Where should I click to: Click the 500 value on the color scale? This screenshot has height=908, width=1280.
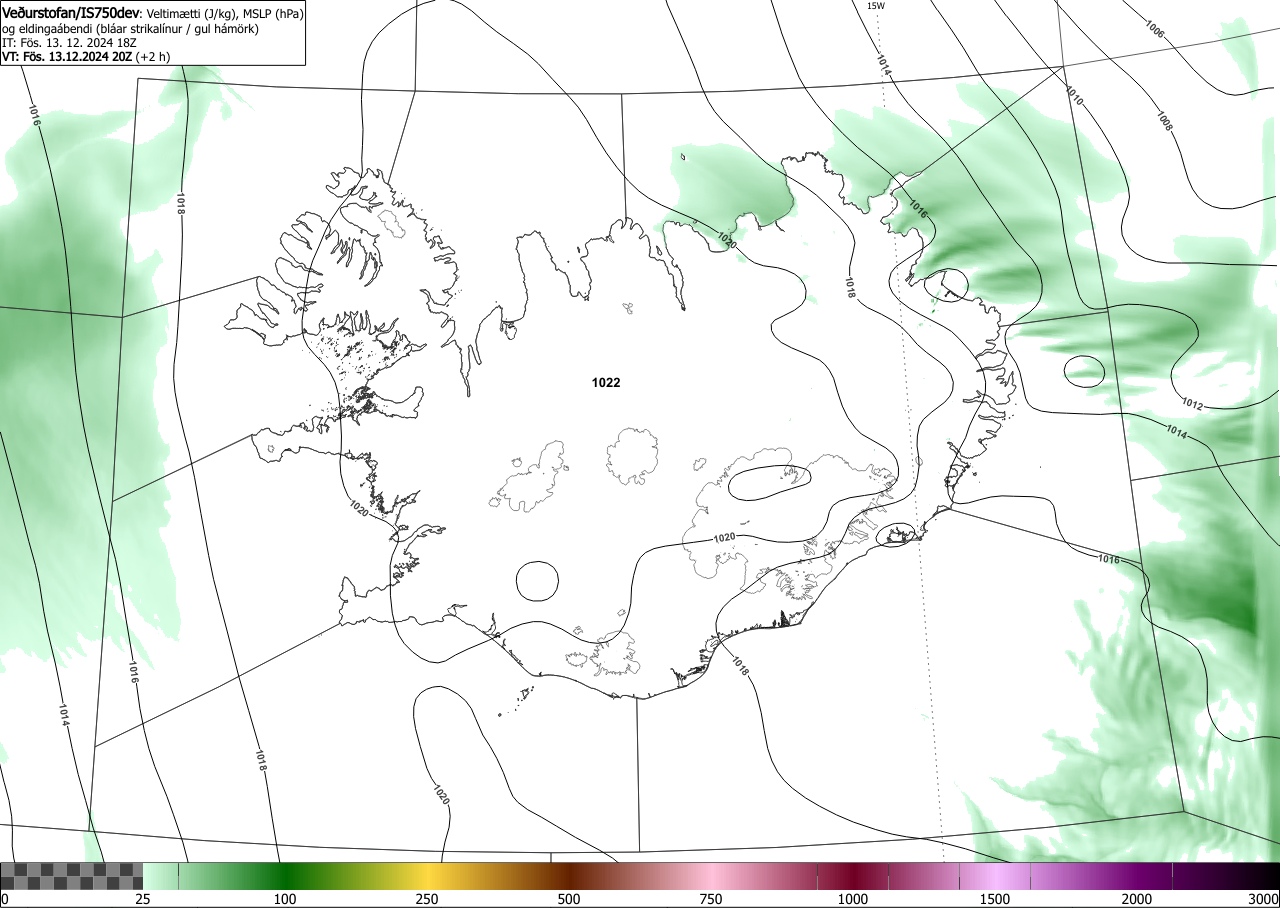[x=569, y=899]
